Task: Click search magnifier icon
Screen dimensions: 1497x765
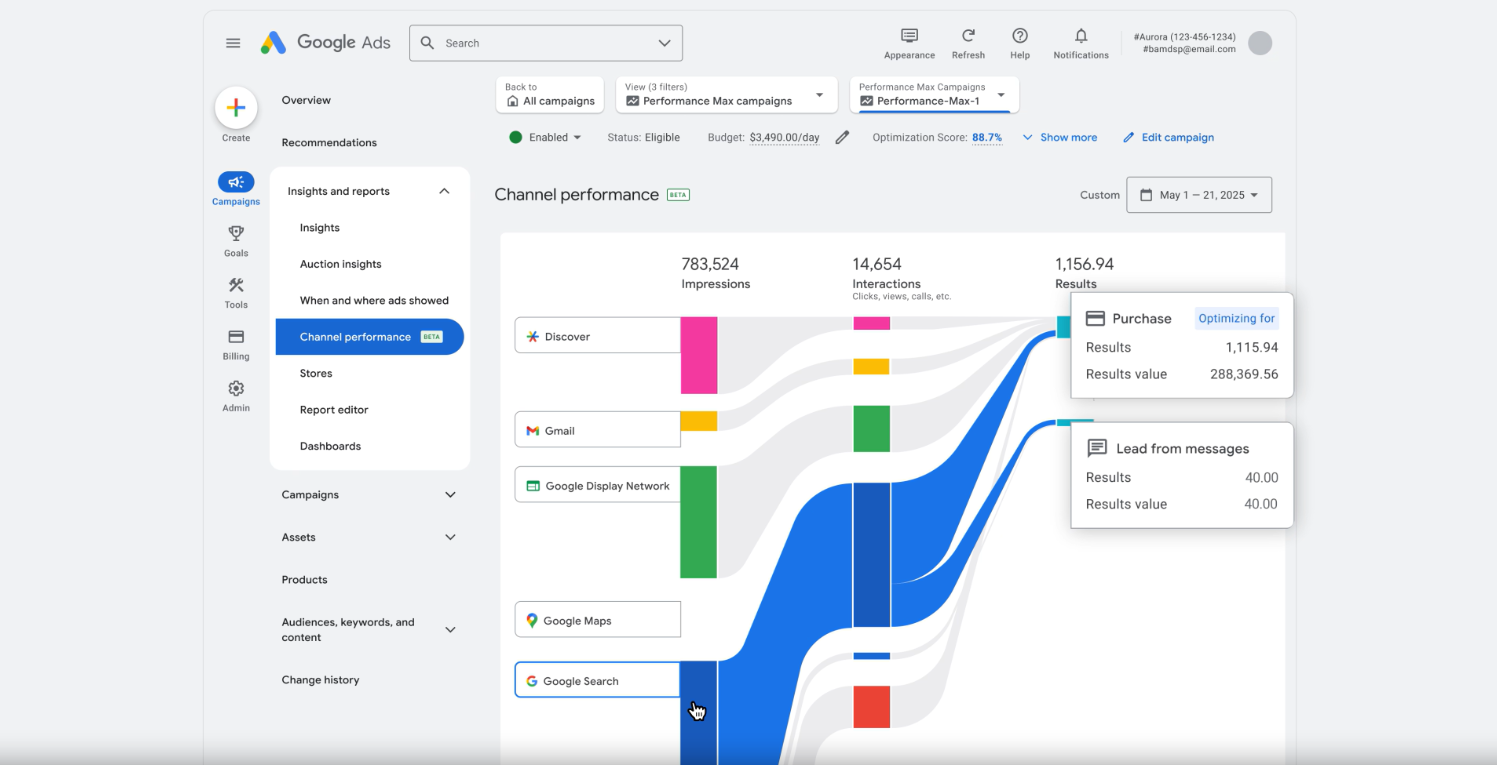Action: click(x=428, y=43)
